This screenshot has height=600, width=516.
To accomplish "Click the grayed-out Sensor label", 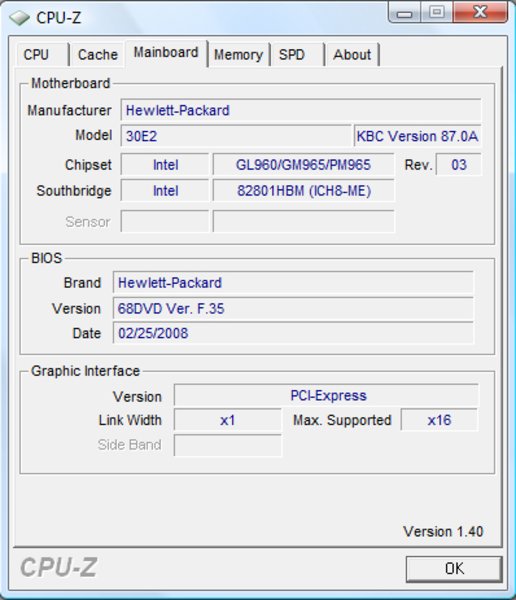I will point(88,222).
